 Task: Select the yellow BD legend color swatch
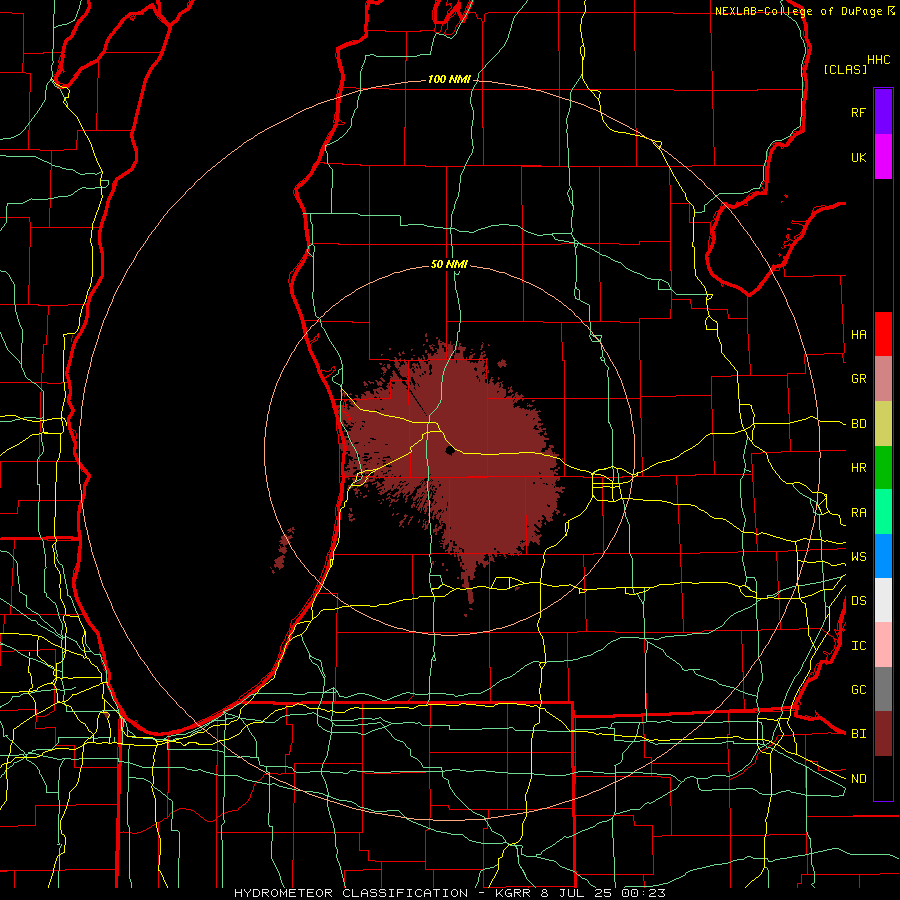[x=883, y=424]
